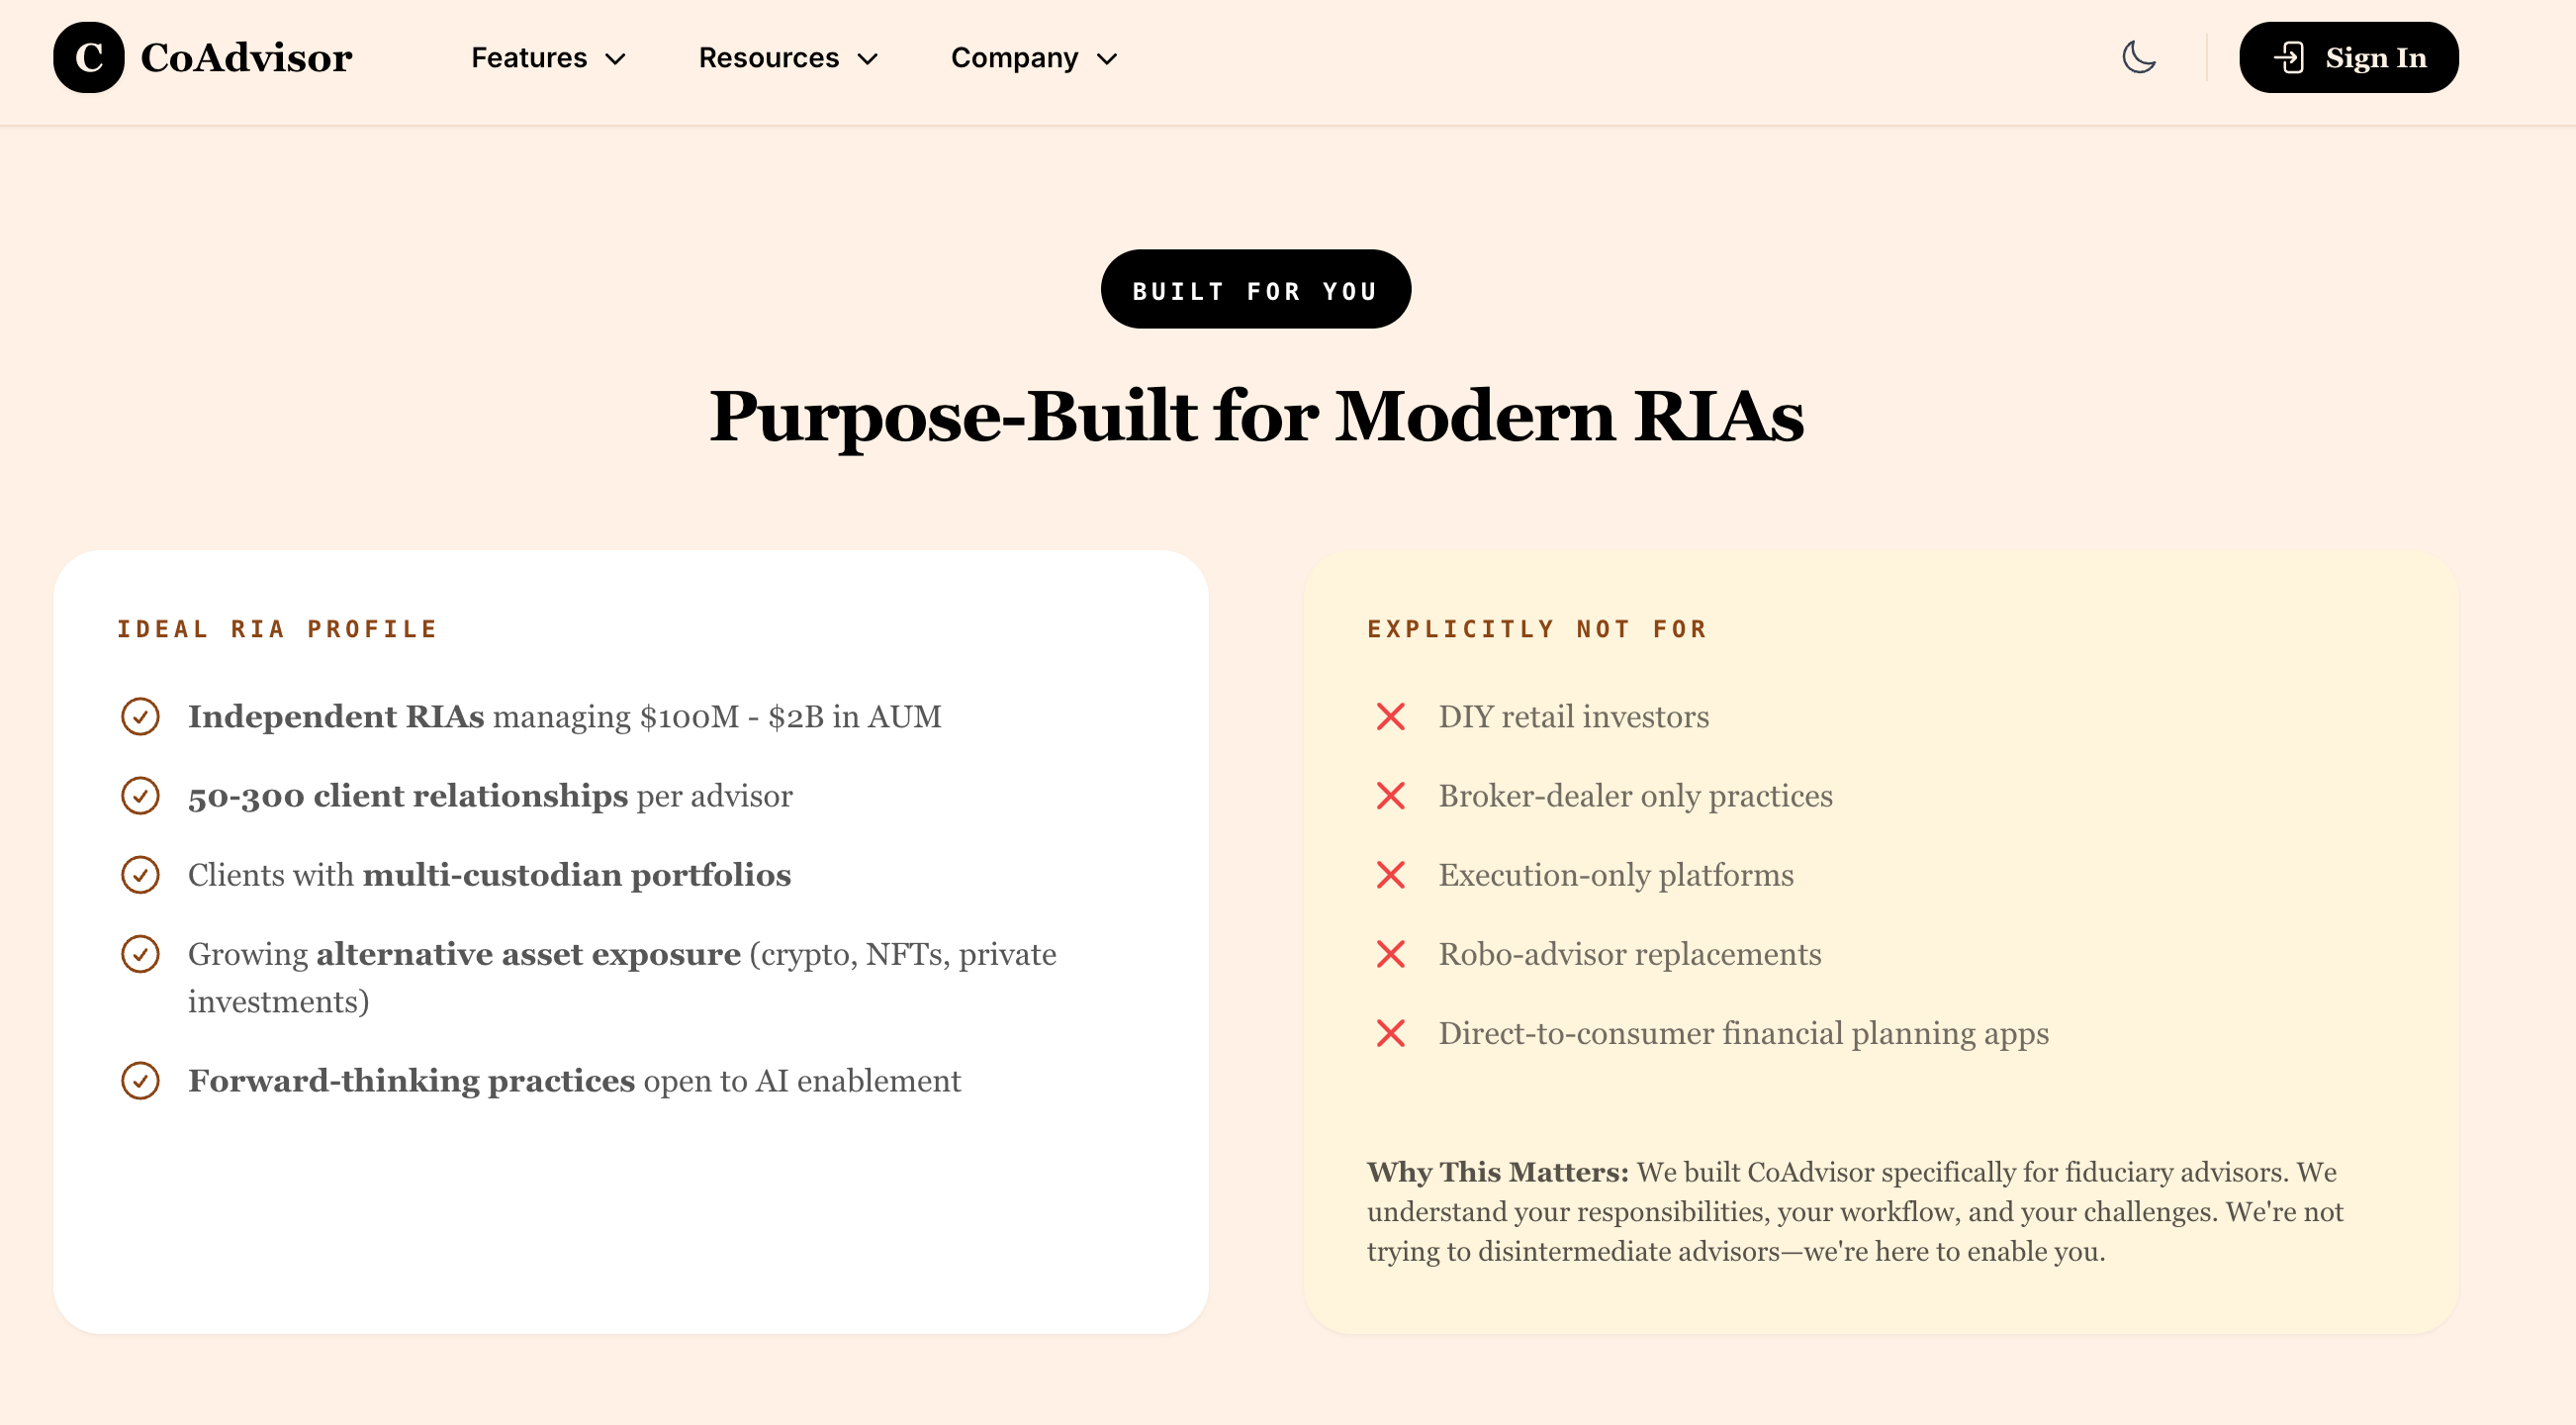
Task: Expand the Company dropdown chevron
Action: pos(1107,59)
